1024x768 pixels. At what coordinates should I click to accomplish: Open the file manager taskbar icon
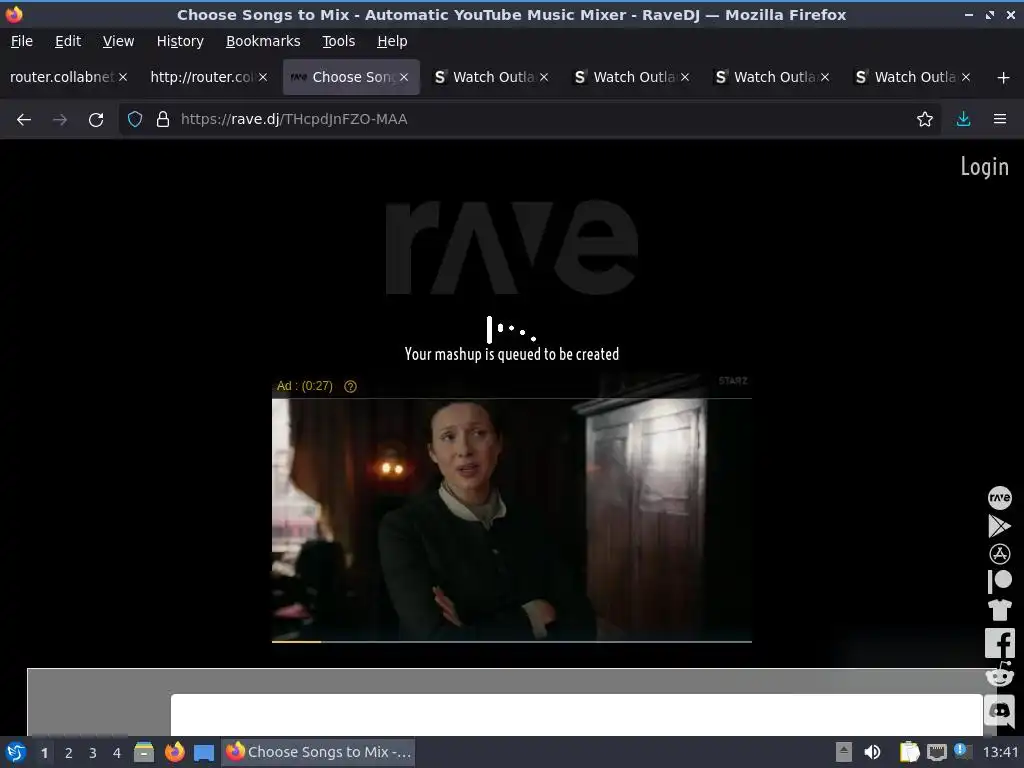pyautogui.click(x=144, y=752)
